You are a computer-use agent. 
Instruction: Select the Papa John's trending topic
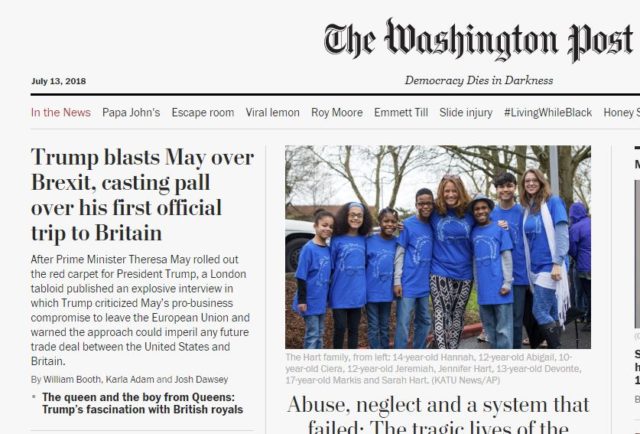pyautogui.click(x=131, y=112)
